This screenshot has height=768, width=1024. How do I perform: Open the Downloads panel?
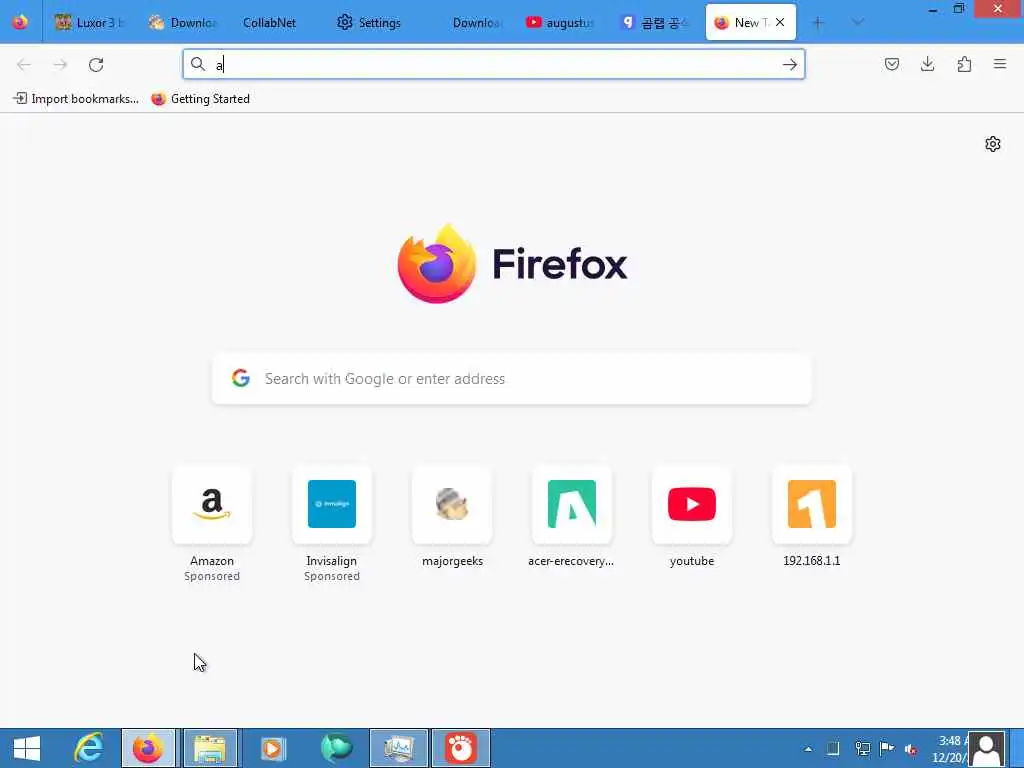(927, 64)
